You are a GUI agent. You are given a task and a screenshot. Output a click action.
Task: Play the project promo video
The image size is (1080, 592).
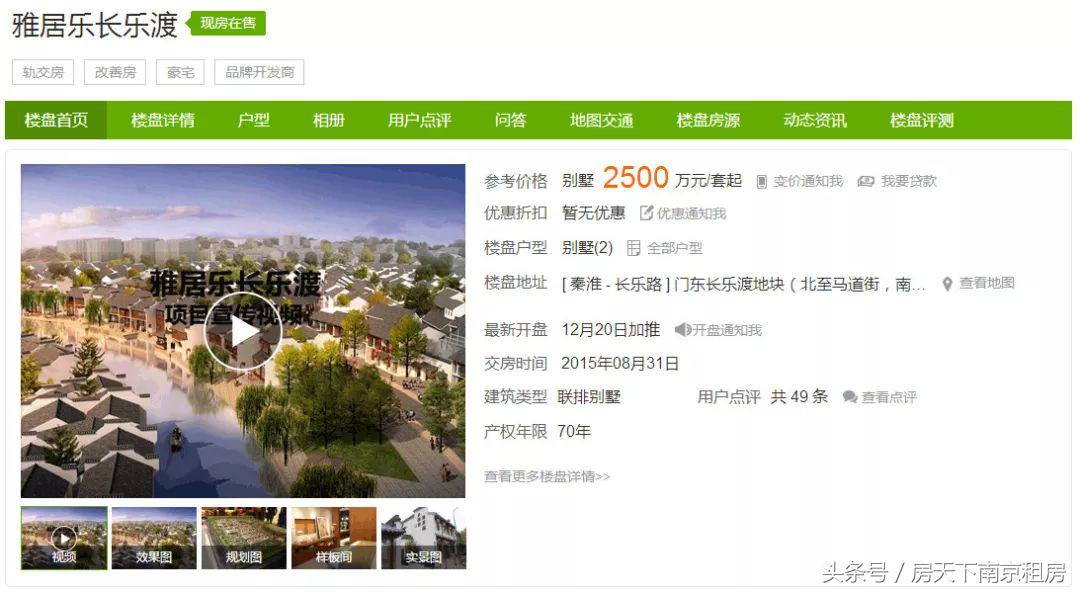(x=242, y=332)
